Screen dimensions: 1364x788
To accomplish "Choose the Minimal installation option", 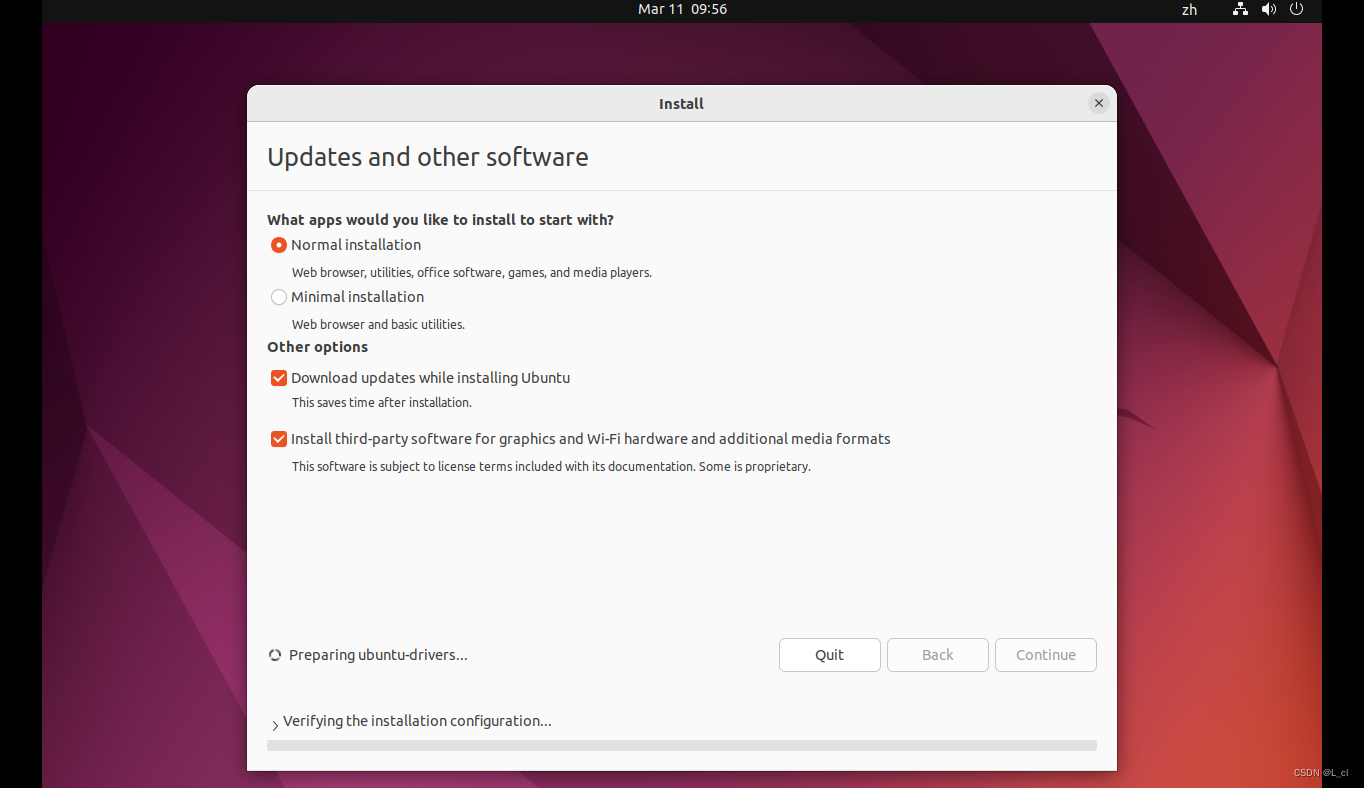I will (279, 297).
